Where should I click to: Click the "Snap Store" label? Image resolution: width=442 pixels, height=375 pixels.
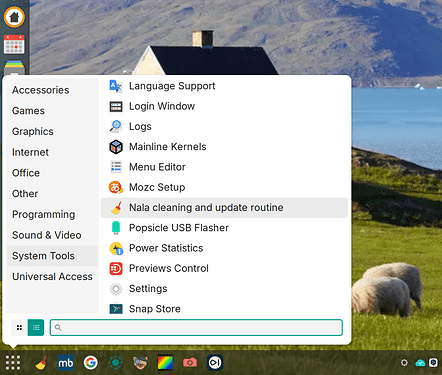click(155, 309)
